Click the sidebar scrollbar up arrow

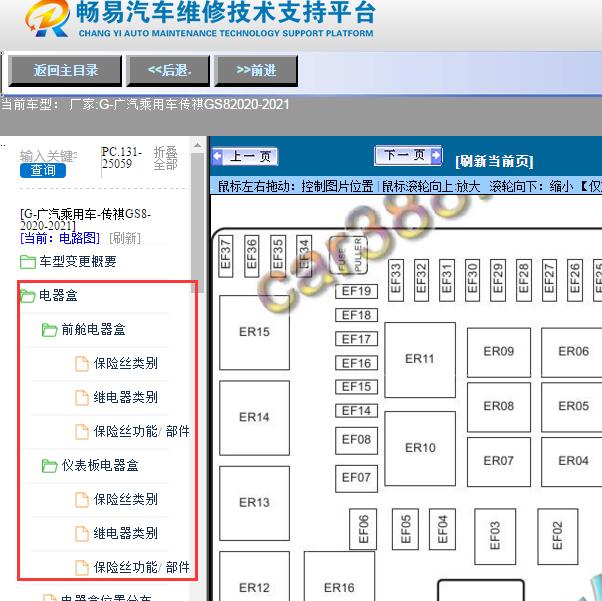click(x=197, y=146)
